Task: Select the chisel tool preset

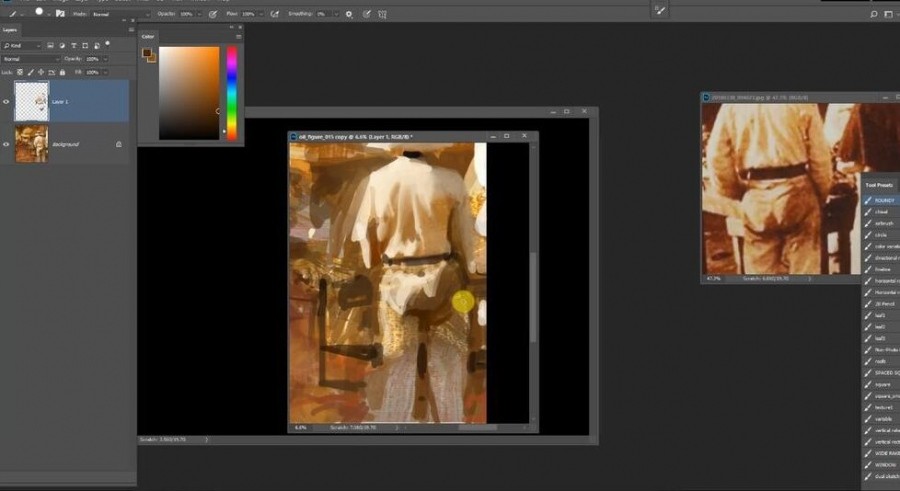Action: (881, 212)
